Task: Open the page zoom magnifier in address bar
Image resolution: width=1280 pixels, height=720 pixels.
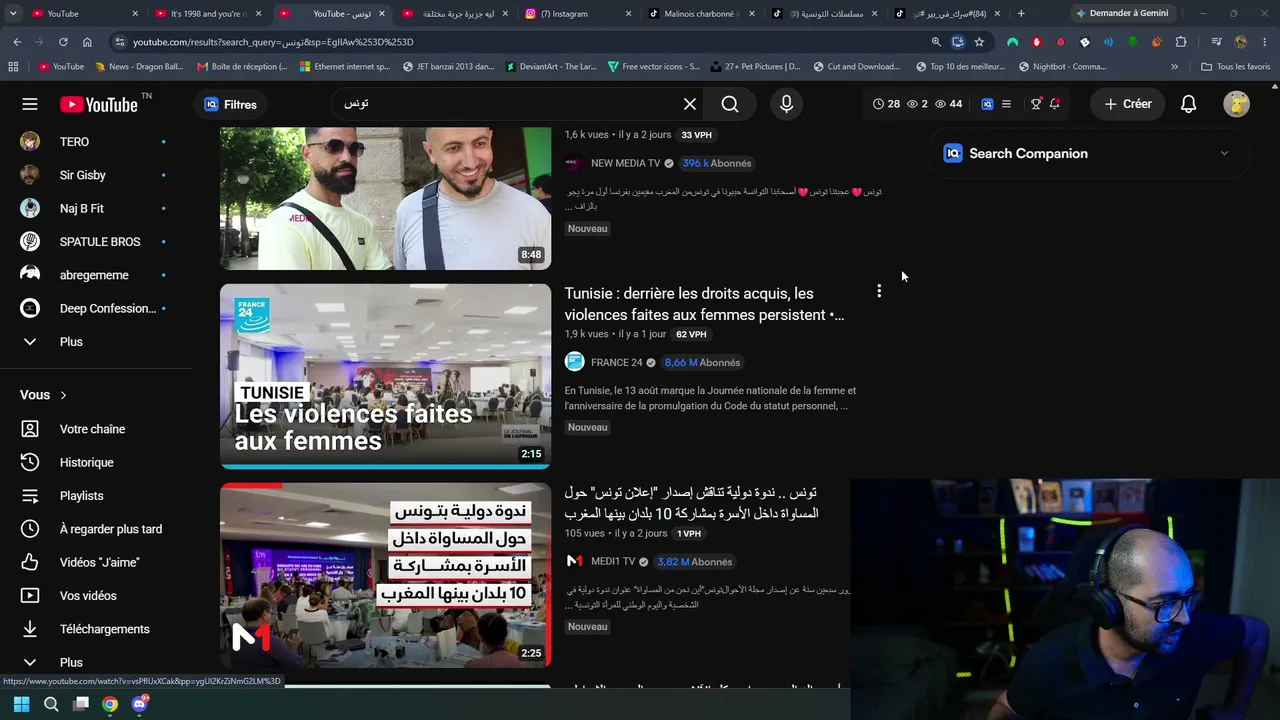Action: (x=936, y=42)
